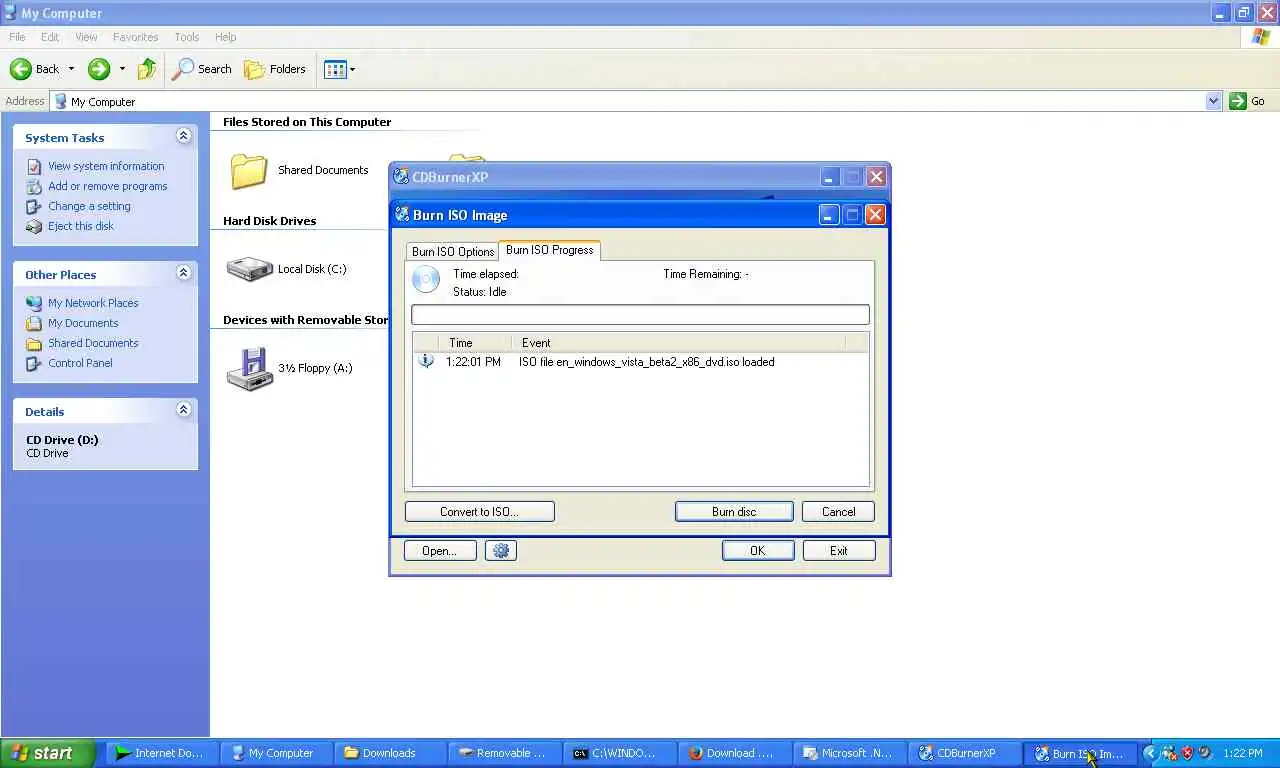Open the Address bar dropdown
The width and height of the screenshot is (1280, 768).
click(1213, 101)
